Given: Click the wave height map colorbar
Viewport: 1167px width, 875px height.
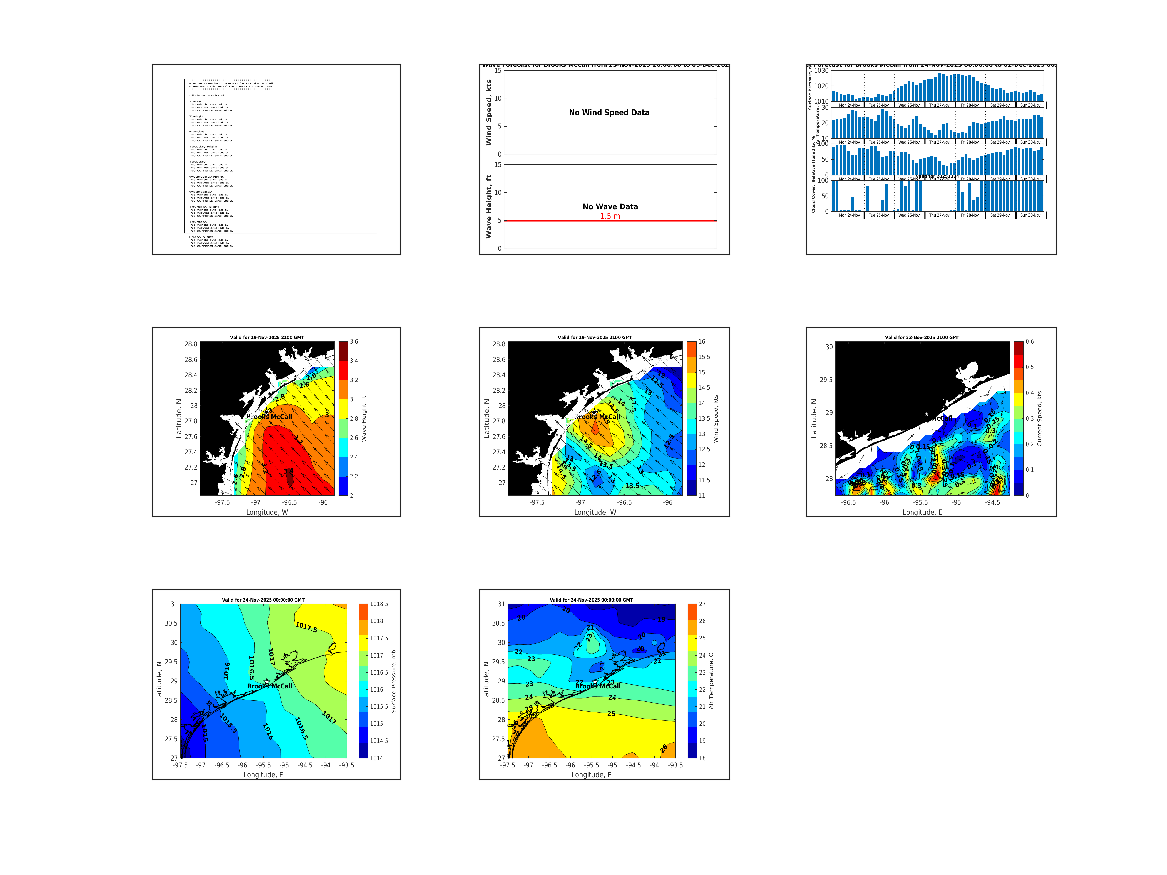Looking at the screenshot, I should tap(342, 418).
